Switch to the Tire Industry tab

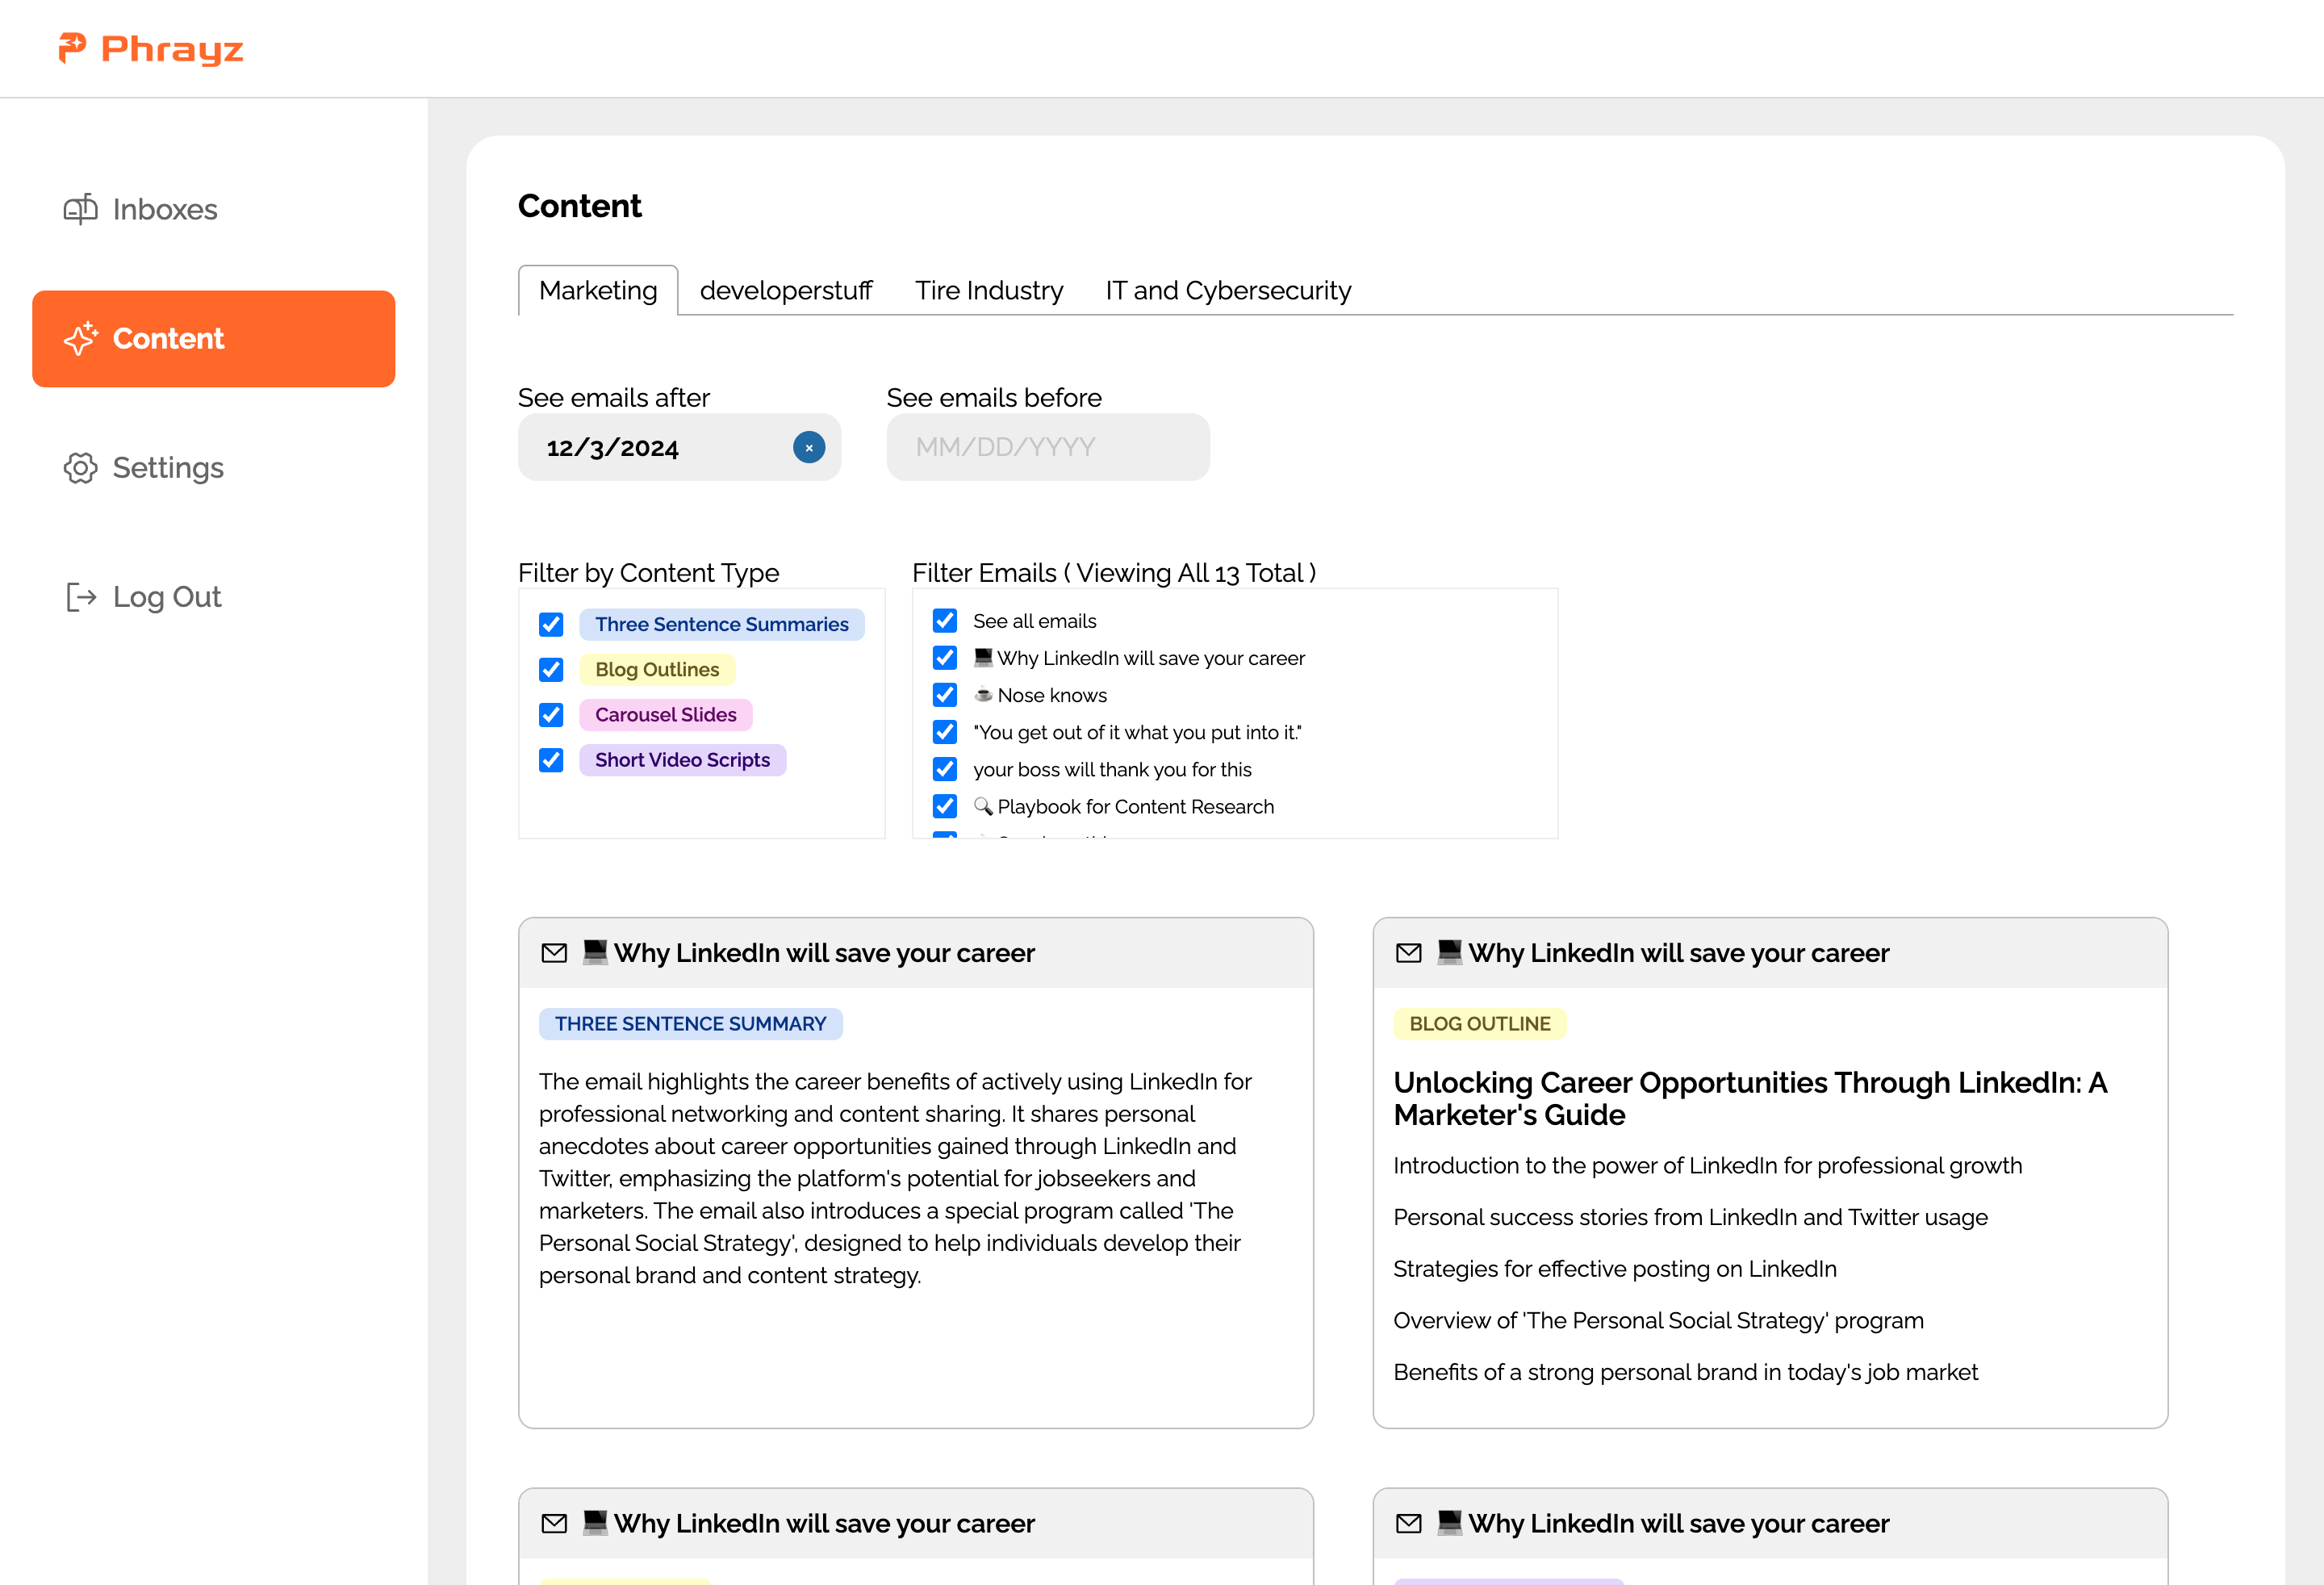point(989,290)
